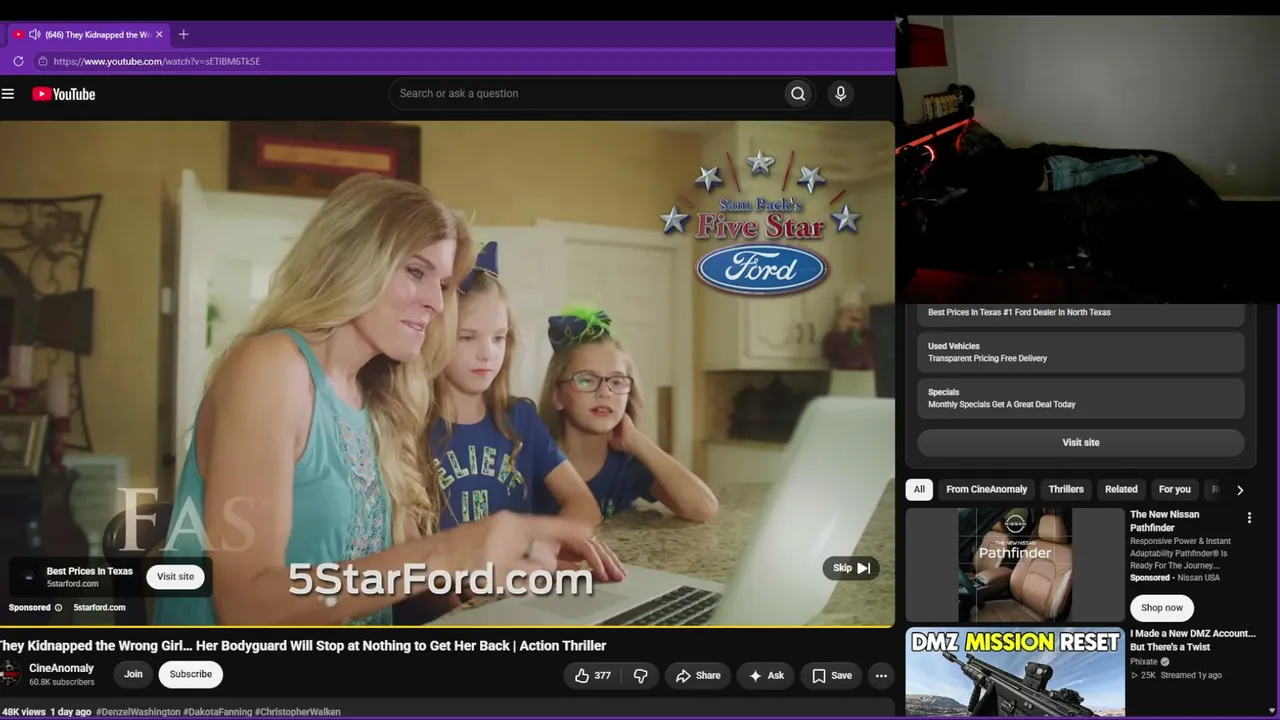The width and height of the screenshot is (1280, 720).
Task: Open a new browser tab
Action: click(183, 35)
